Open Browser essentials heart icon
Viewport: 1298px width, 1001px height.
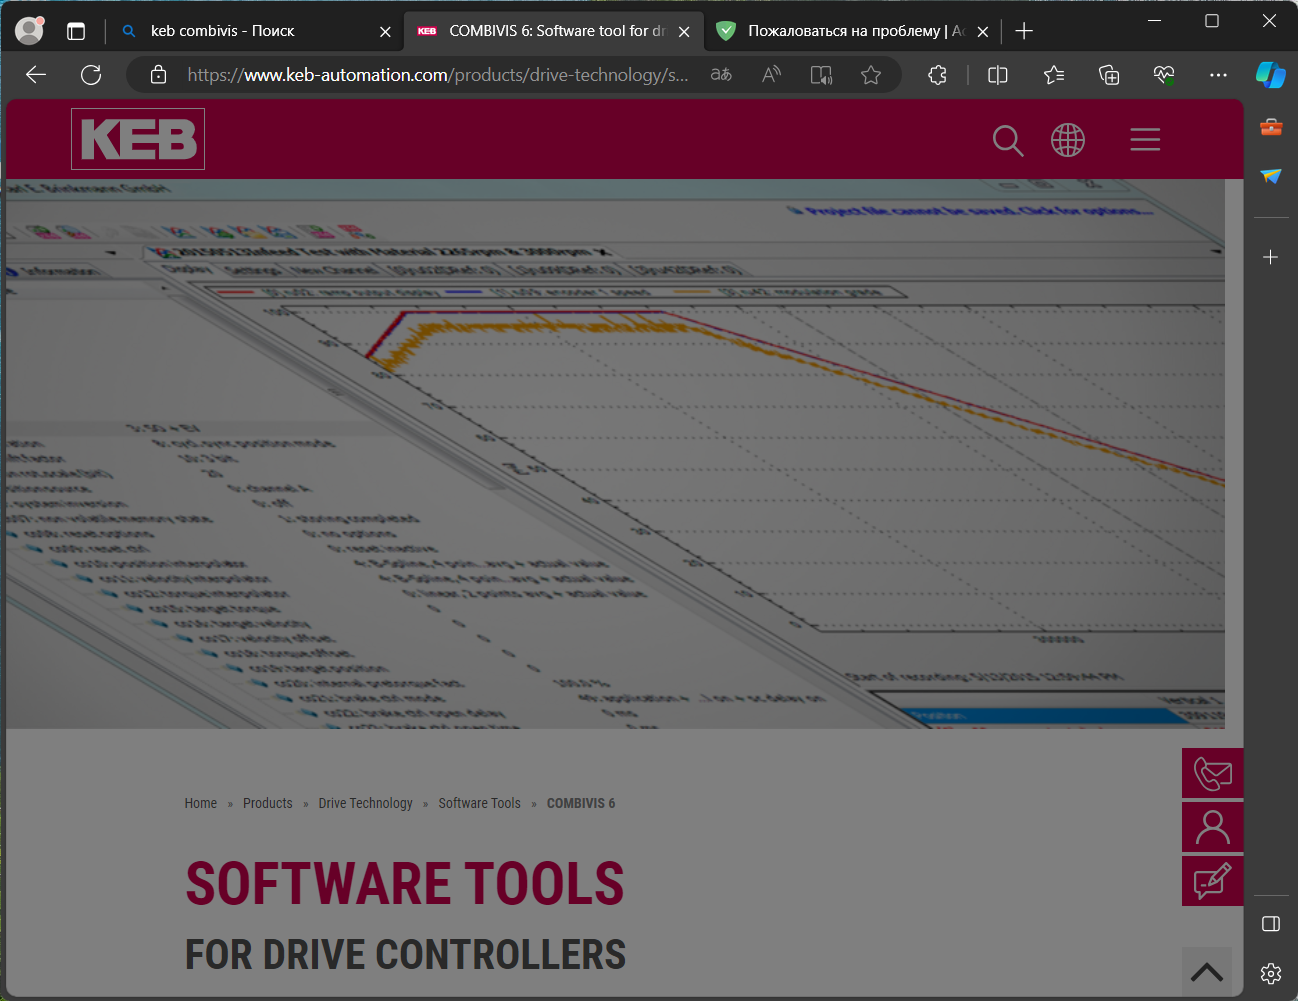1162,74
